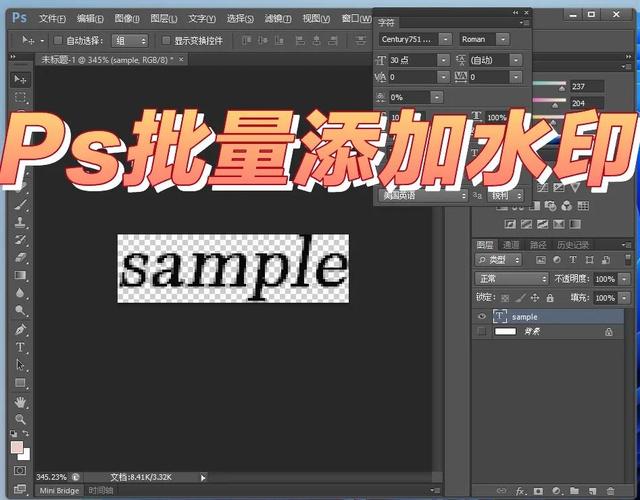This screenshot has width=640, height=500.
Task: Open the 图层 menu
Action: (x=164, y=19)
